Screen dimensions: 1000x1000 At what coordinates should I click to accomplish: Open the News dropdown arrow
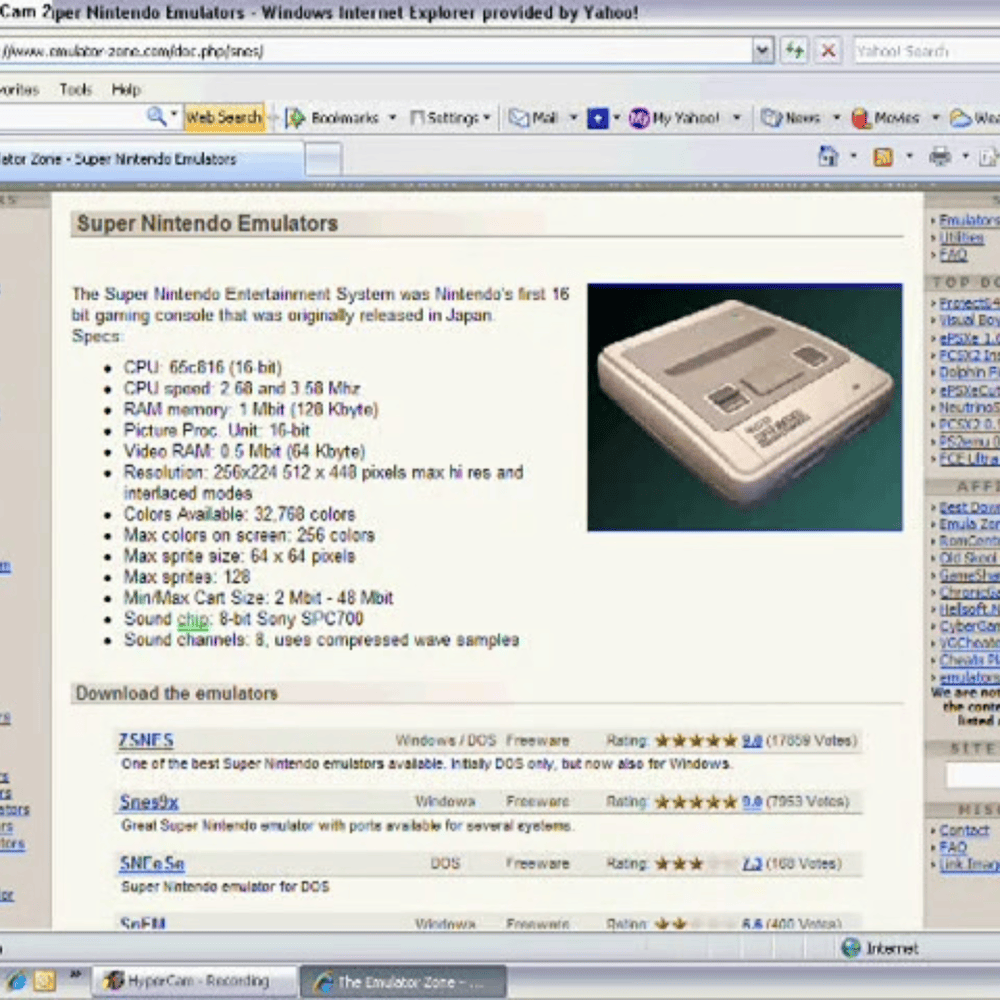pos(836,118)
